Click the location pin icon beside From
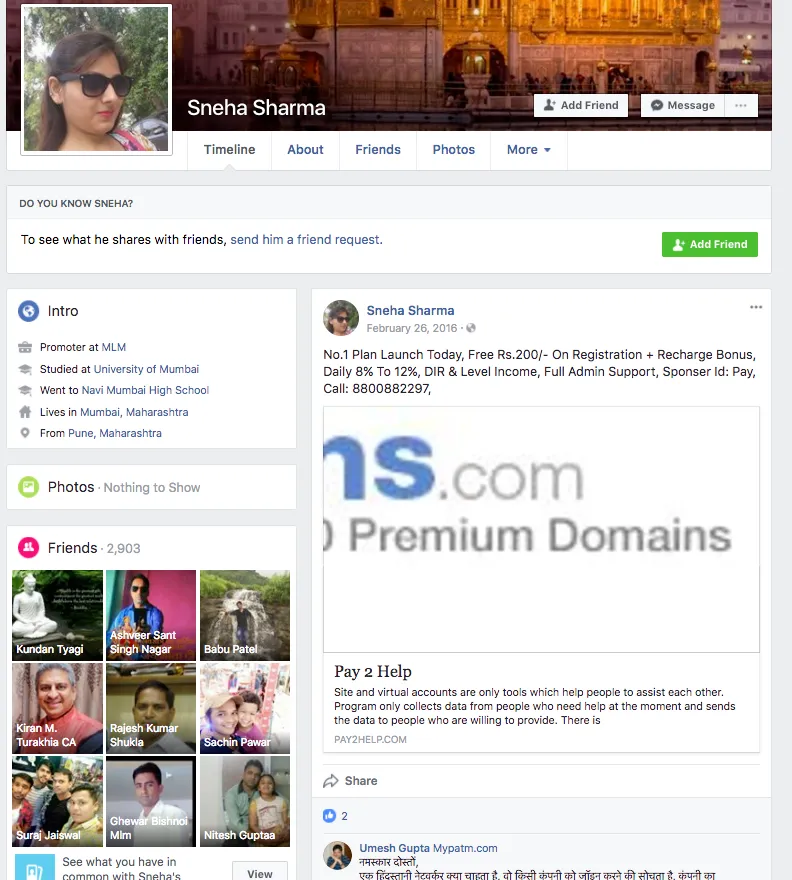The width and height of the screenshot is (792, 880). (25, 433)
